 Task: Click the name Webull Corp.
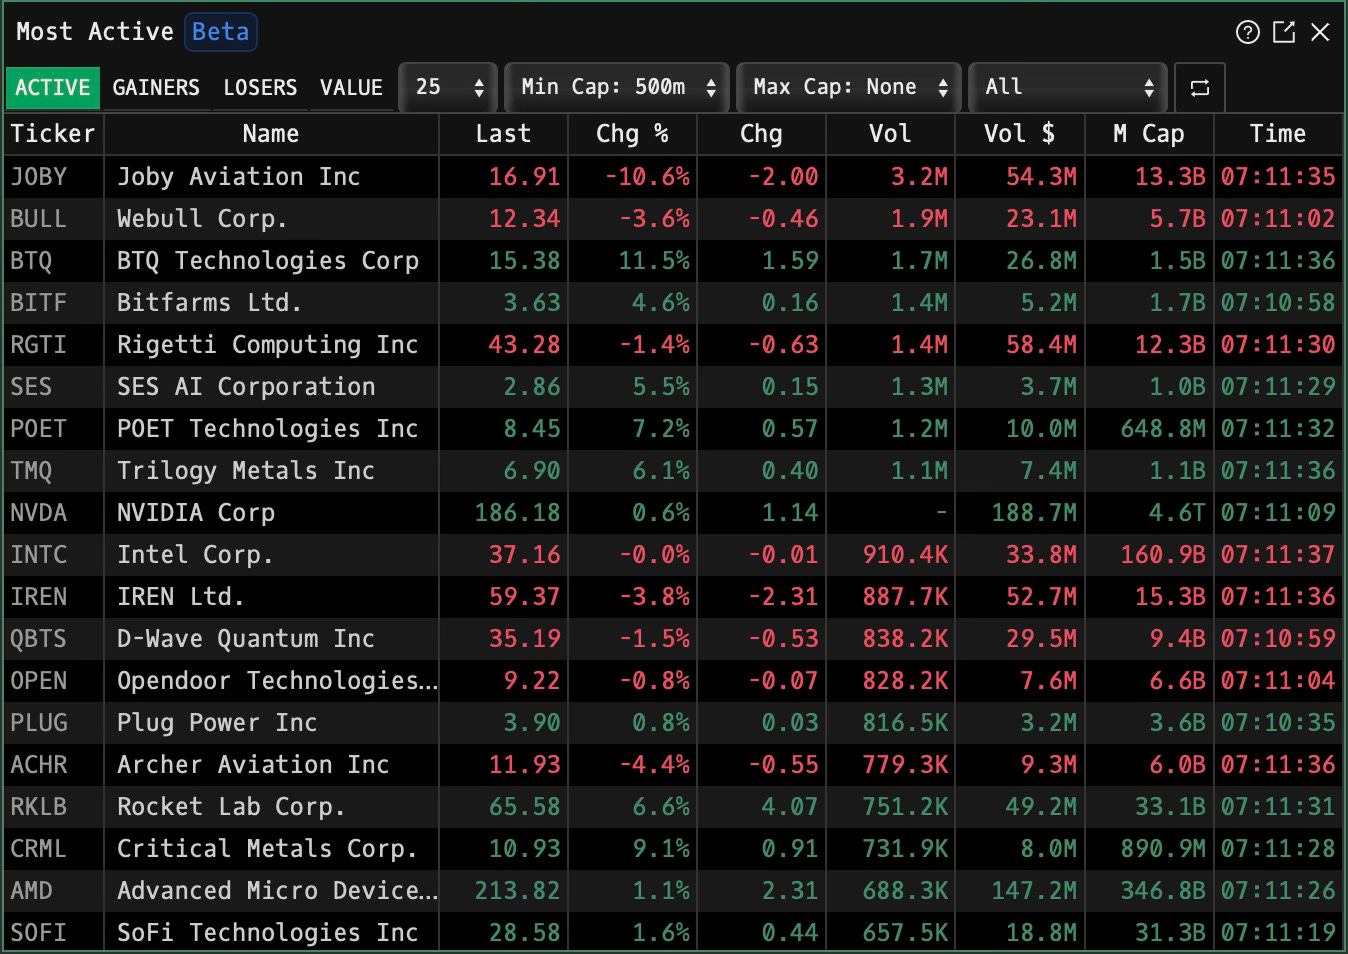pos(202,219)
